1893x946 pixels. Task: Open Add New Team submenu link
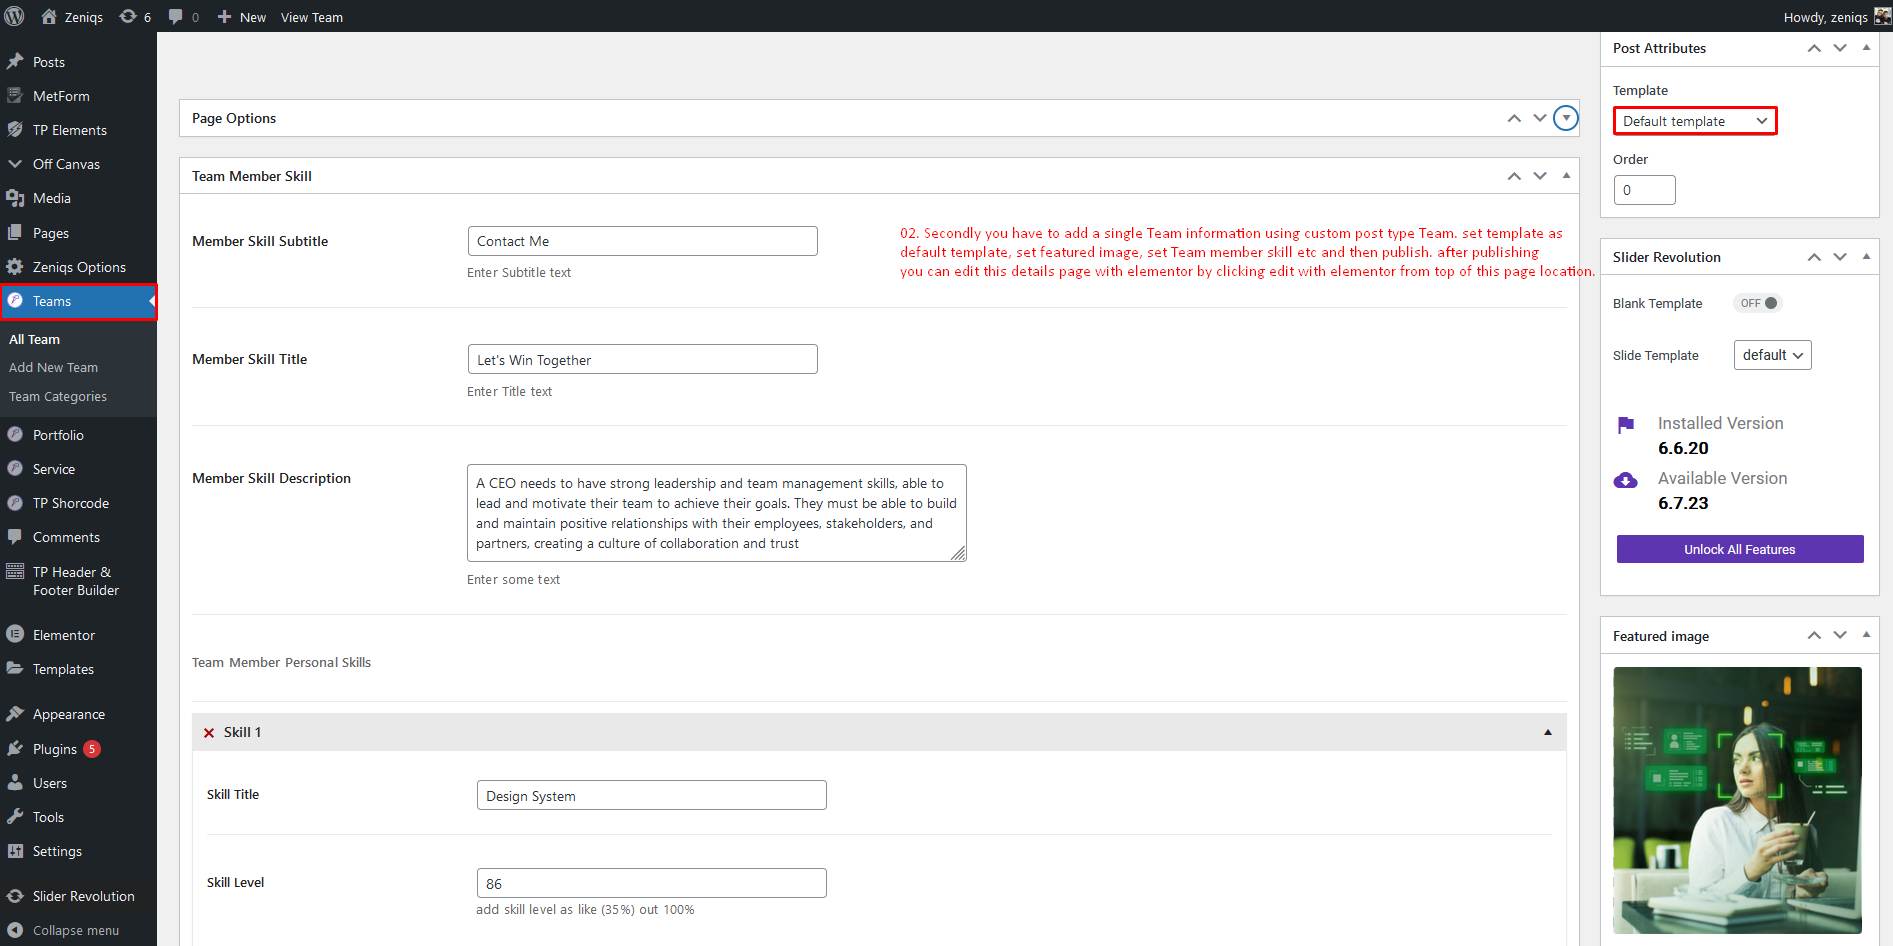tap(53, 367)
